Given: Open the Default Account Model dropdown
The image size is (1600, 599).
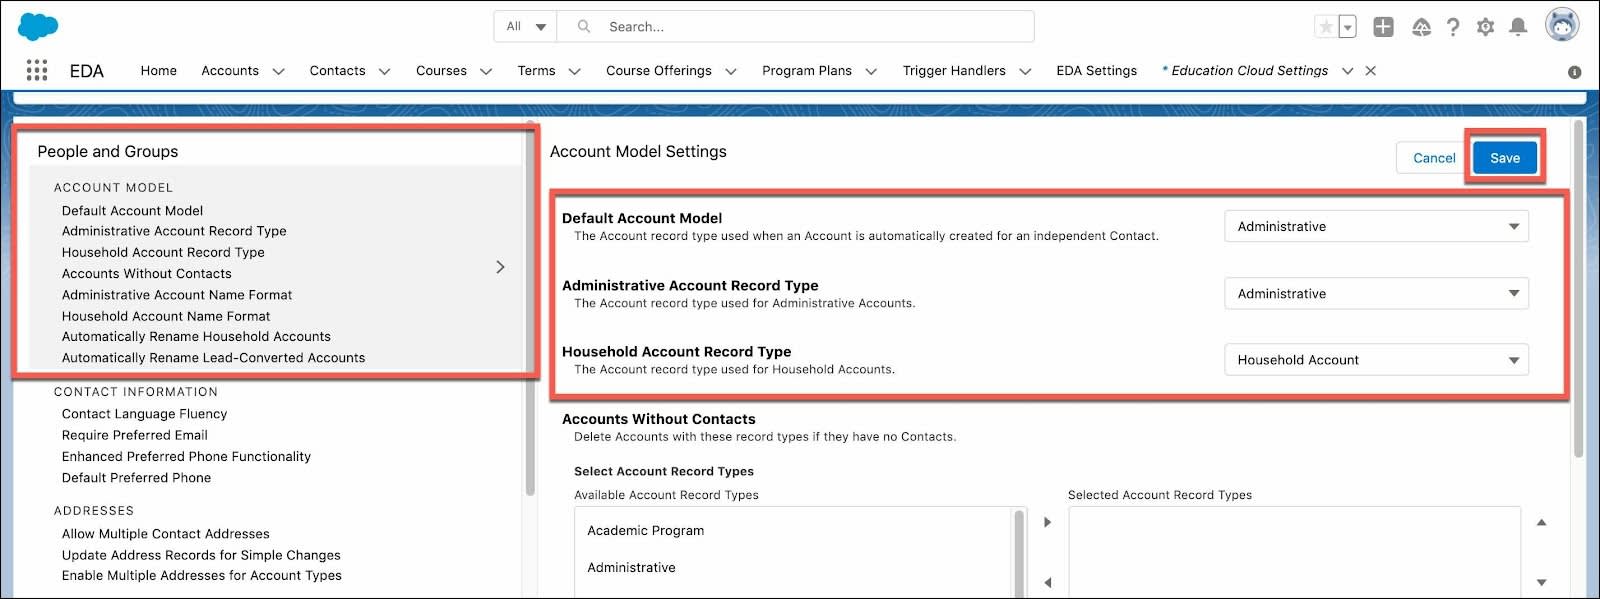Looking at the screenshot, I should tap(1376, 226).
